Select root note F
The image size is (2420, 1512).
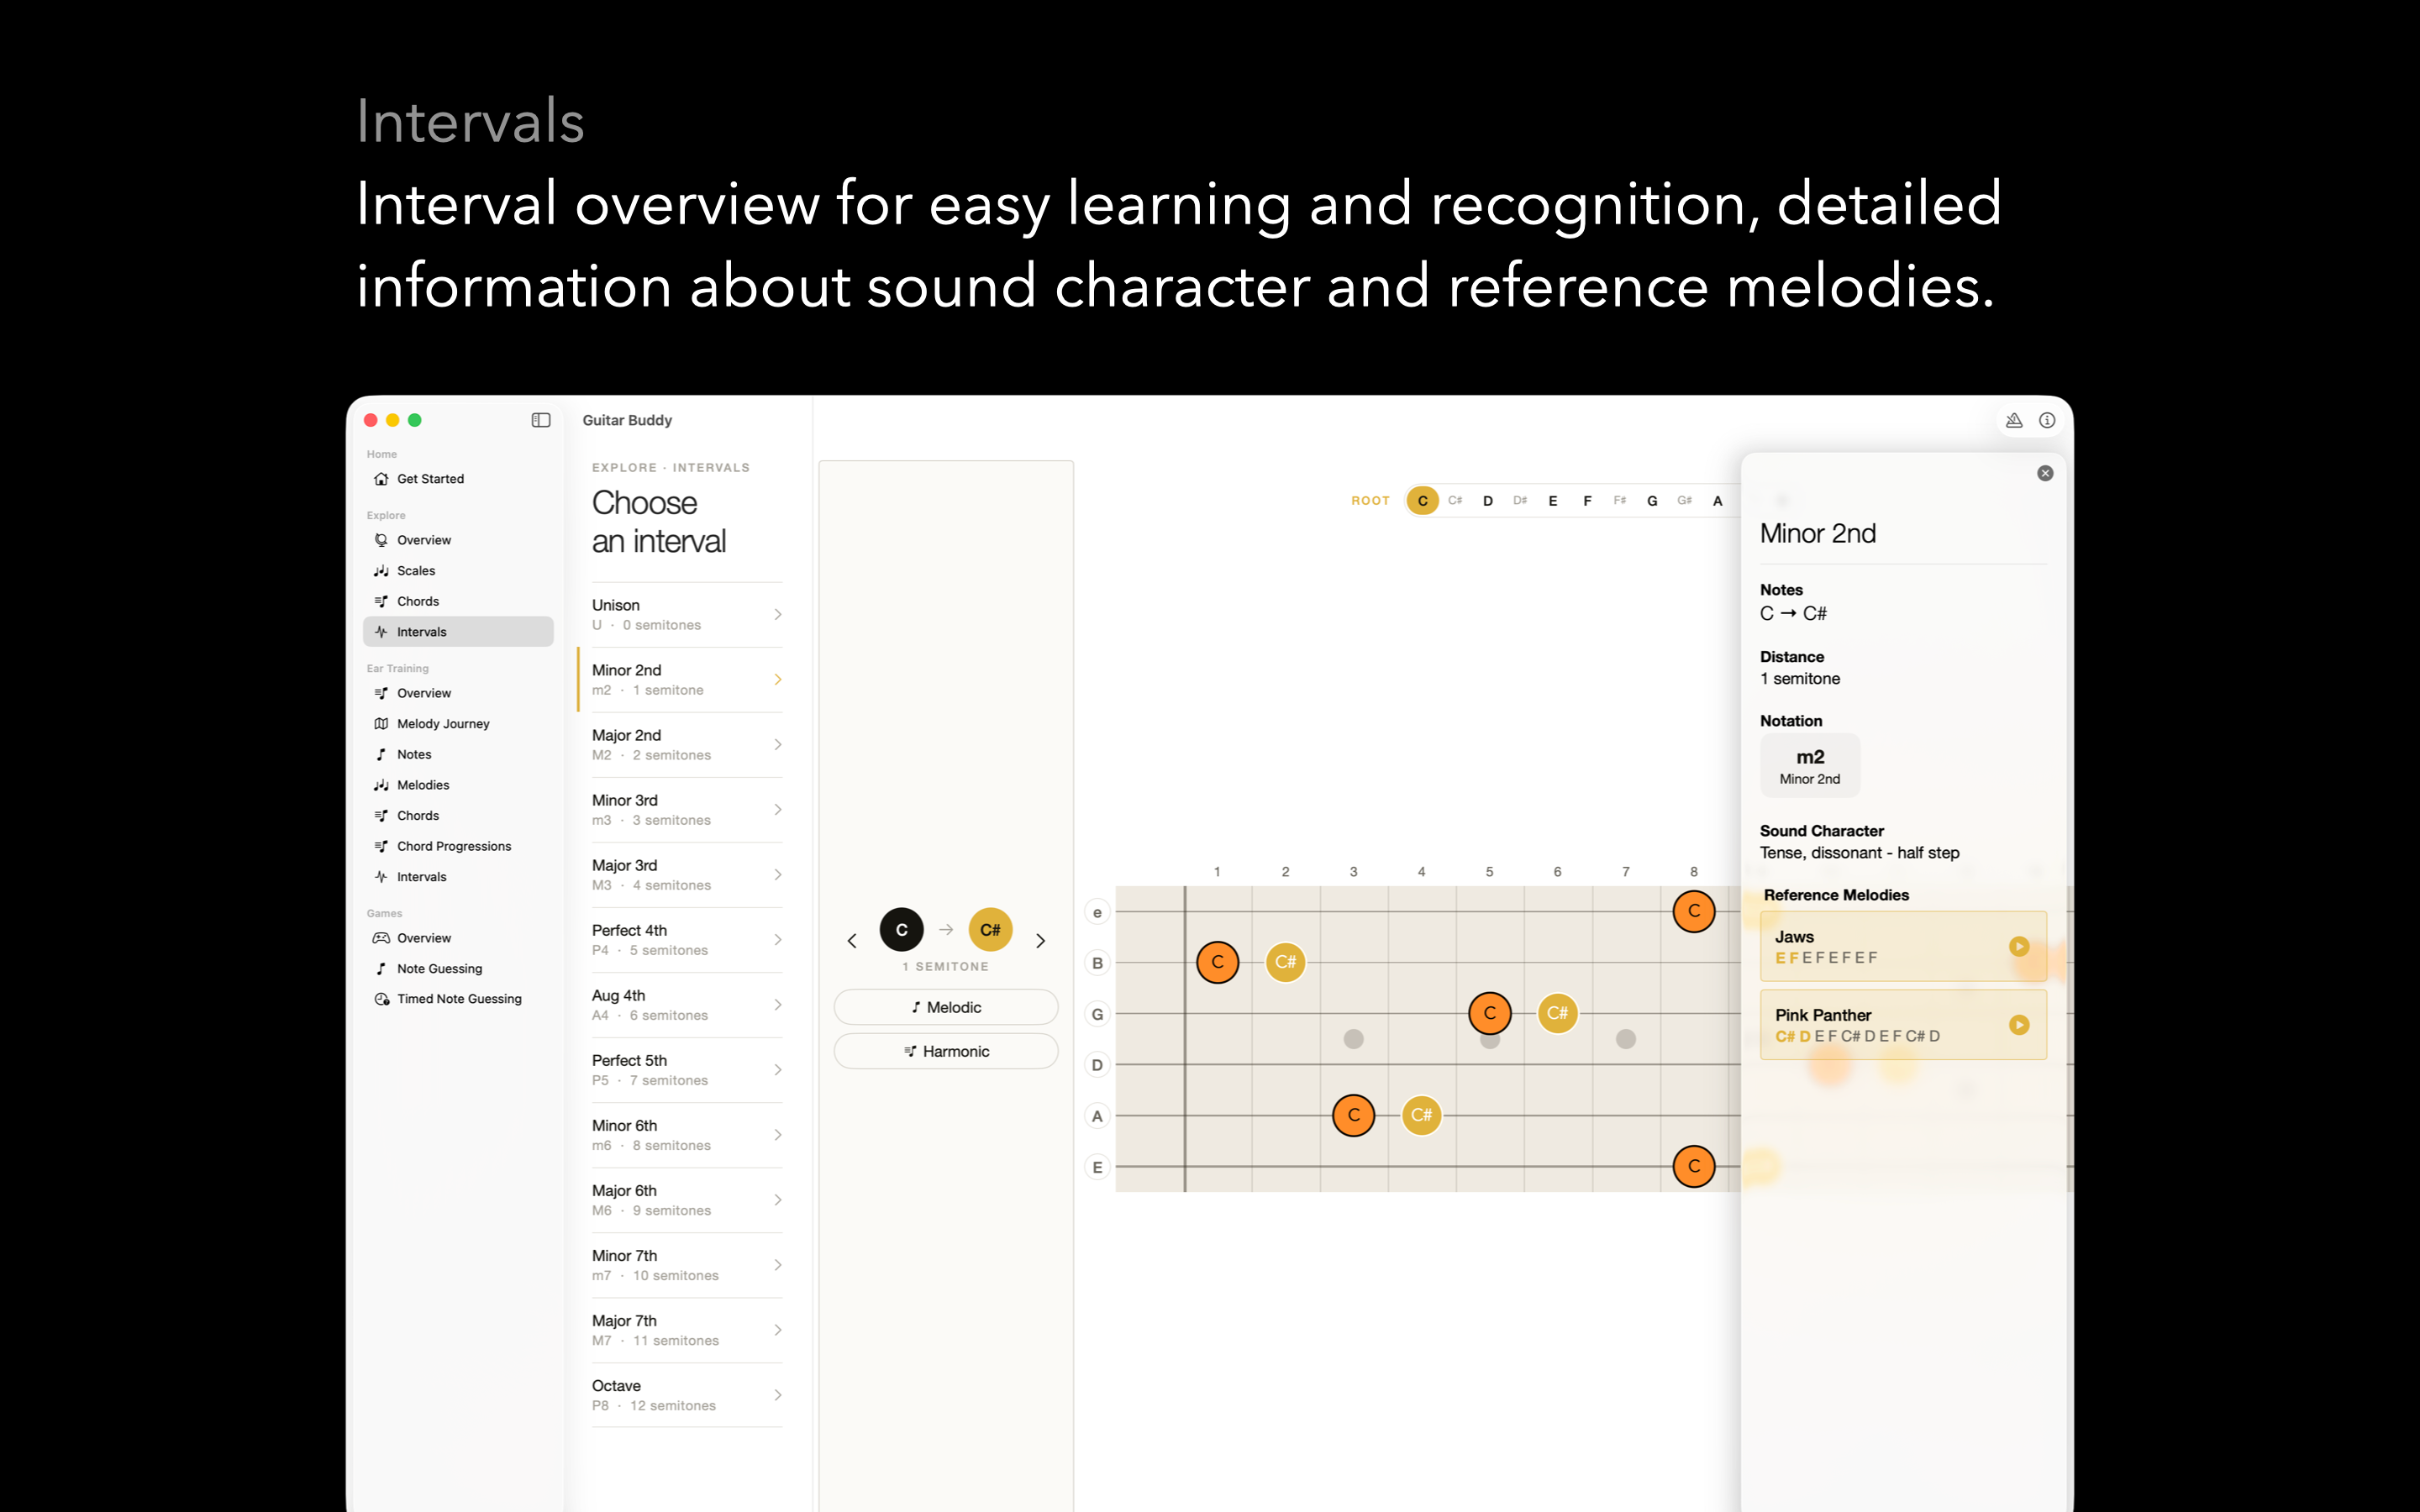click(1587, 501)
